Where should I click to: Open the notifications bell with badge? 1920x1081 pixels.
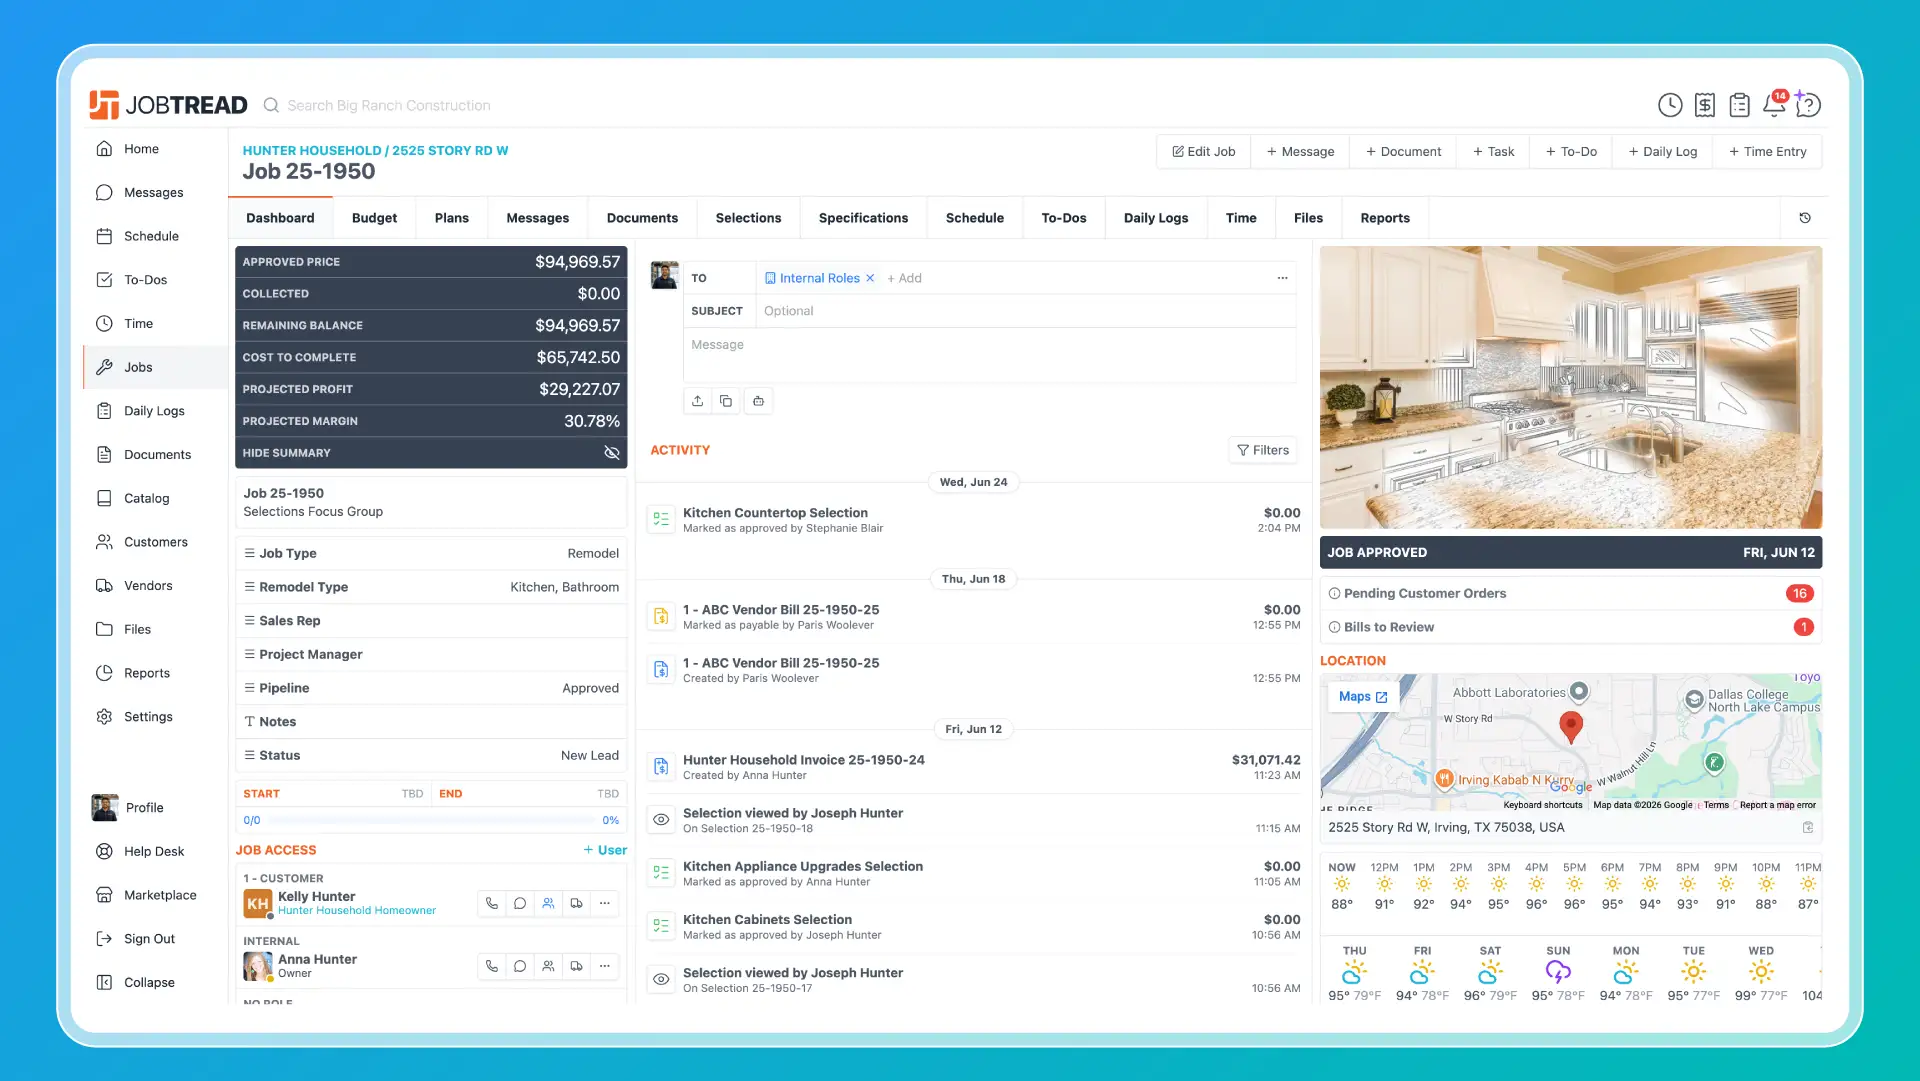pyautogui.click(x=1774, y=104)
